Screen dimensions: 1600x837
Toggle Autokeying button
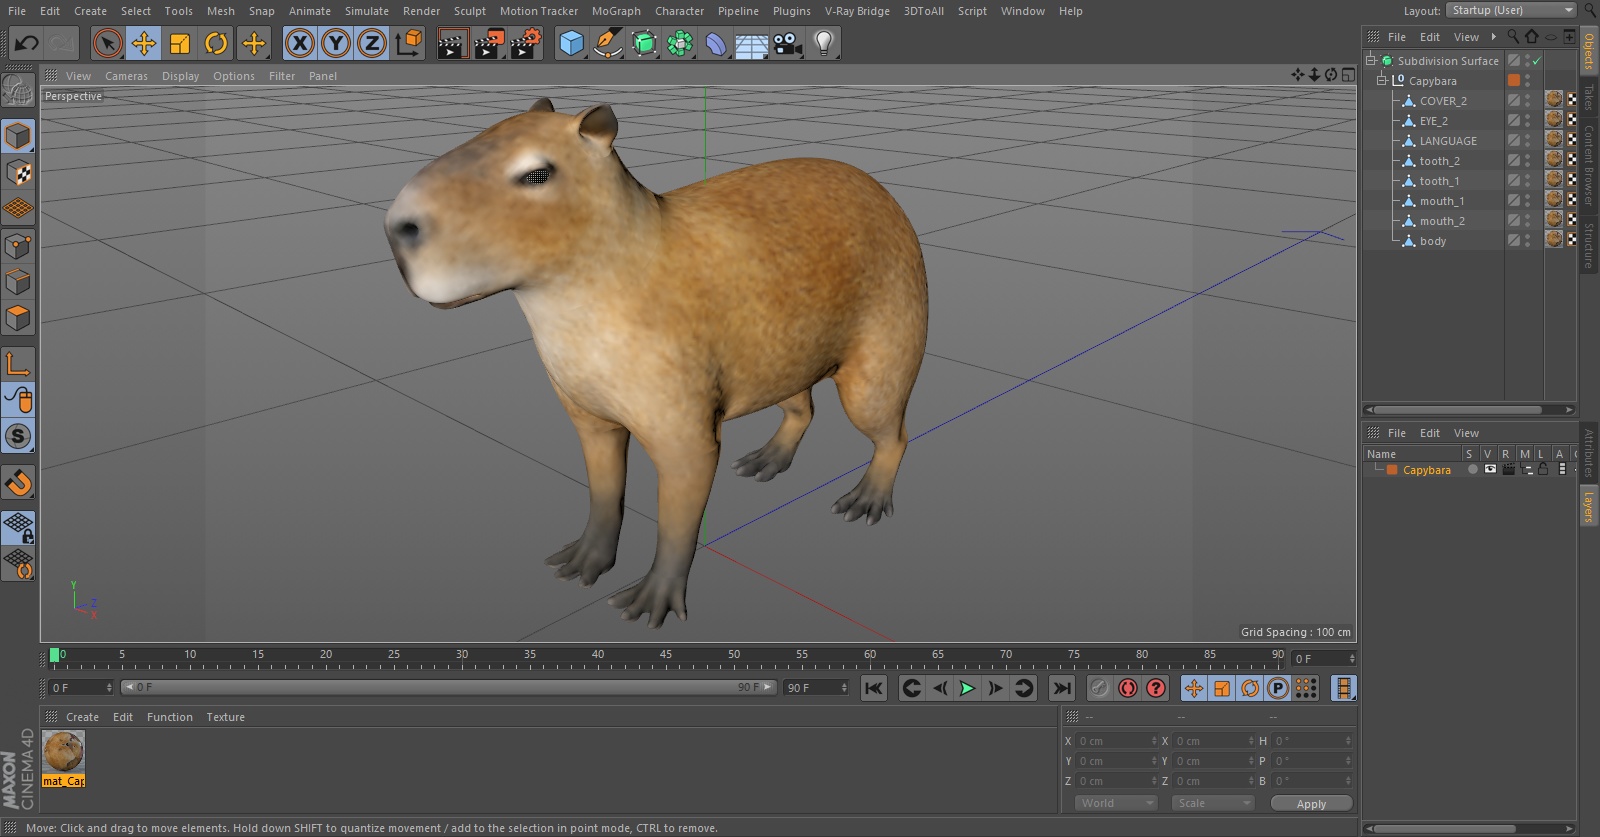(x=1128, y=688)
